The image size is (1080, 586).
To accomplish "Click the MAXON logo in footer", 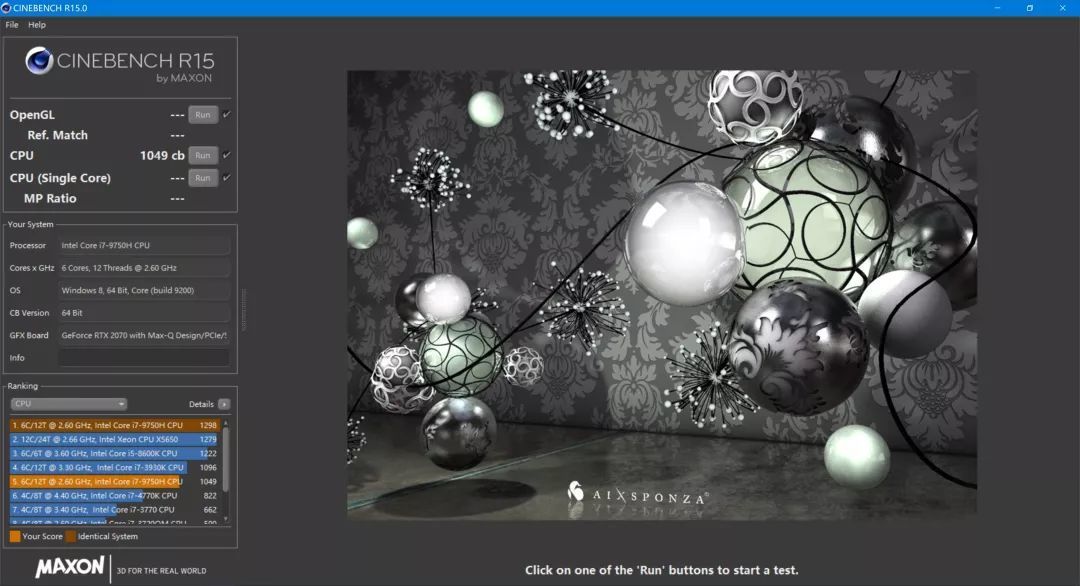I will click(x=70, y=568).
